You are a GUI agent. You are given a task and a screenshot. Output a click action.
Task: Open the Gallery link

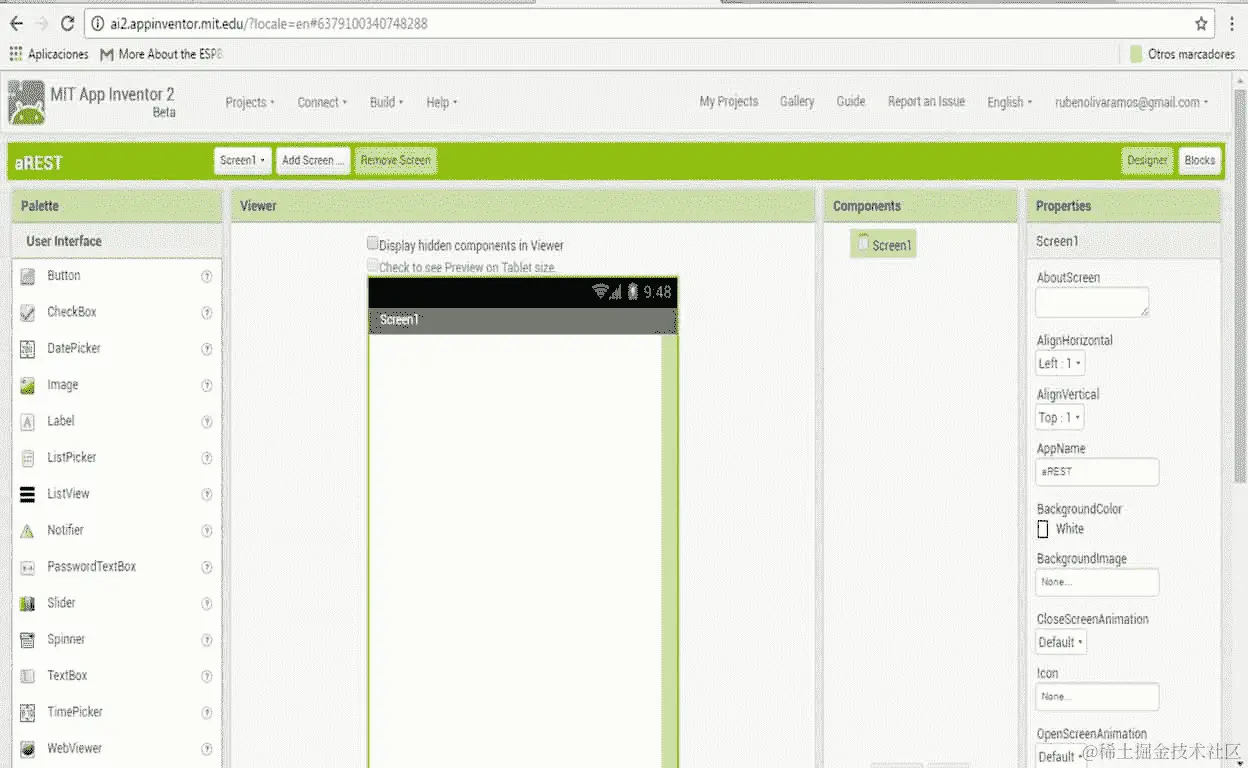pos(797,101)
